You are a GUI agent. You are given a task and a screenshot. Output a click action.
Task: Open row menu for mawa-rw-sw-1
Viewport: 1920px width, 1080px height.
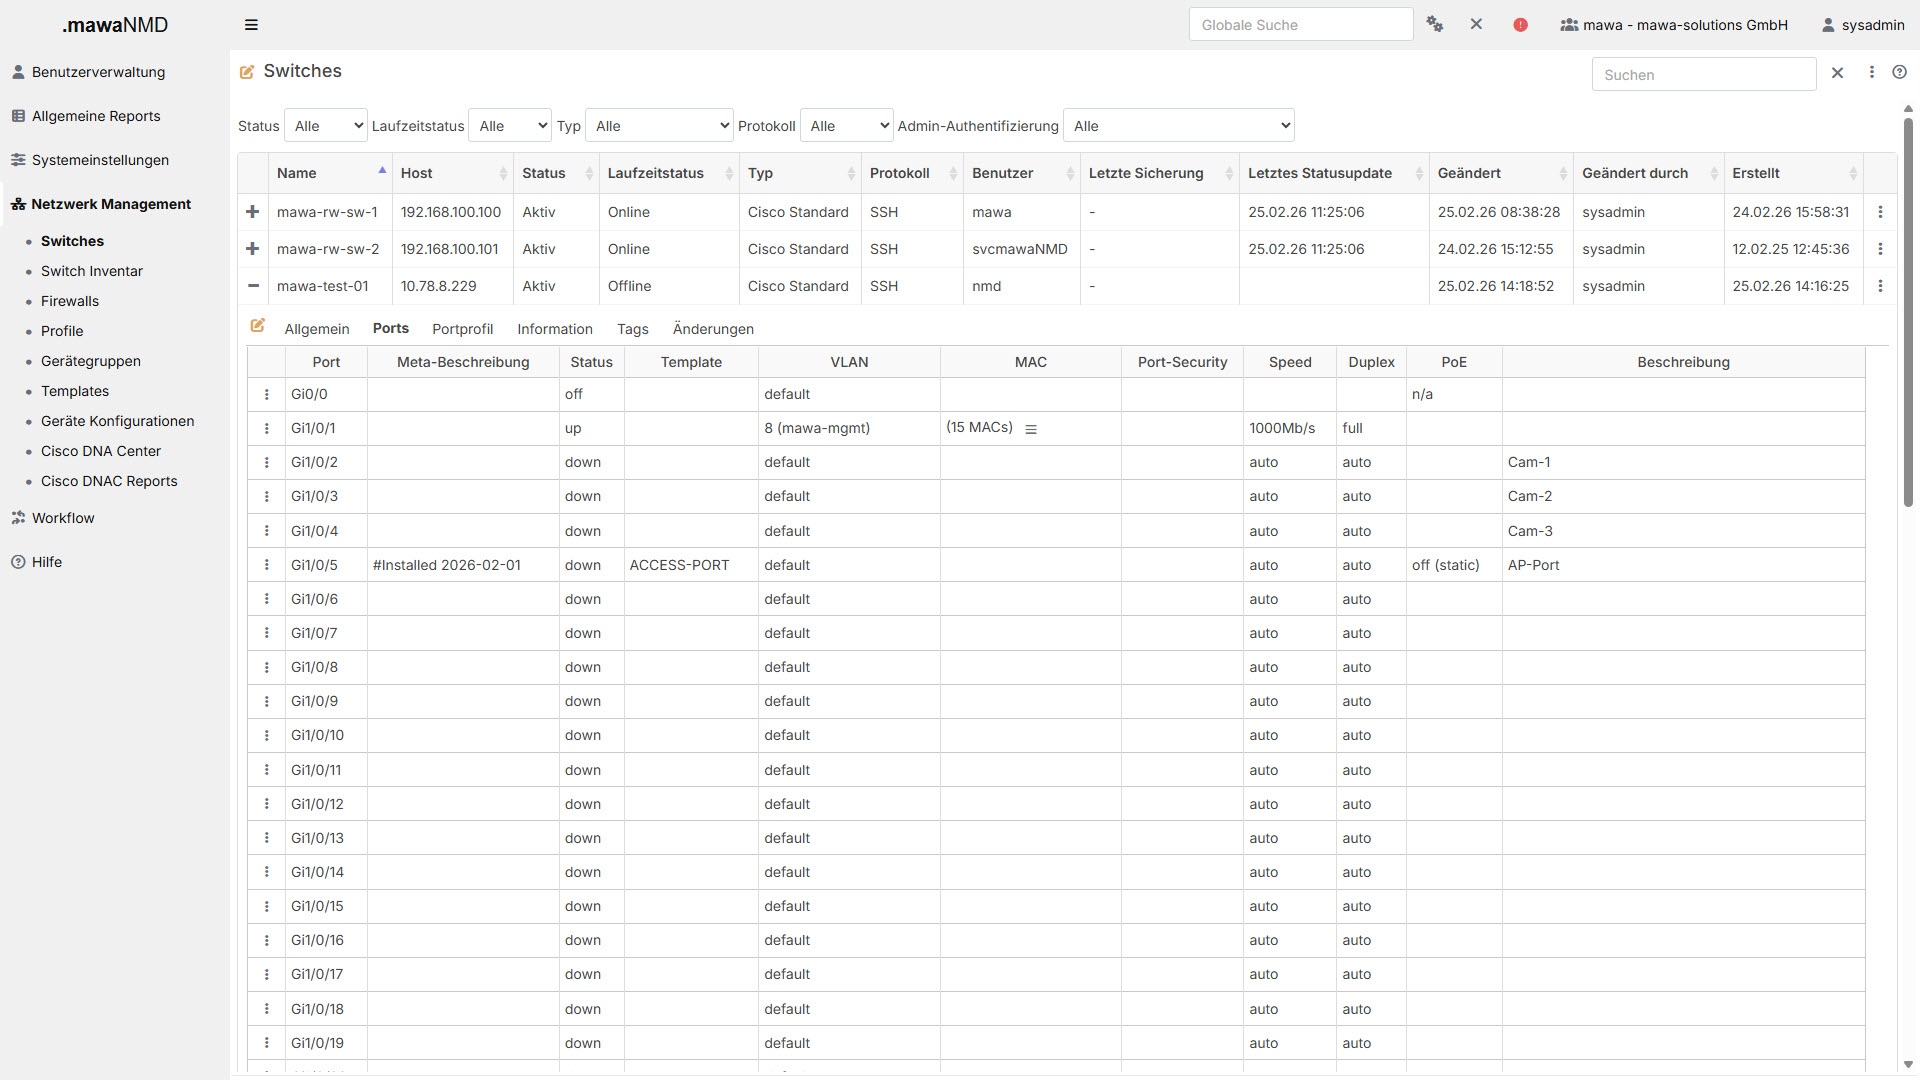click(x=1880, y=212)
